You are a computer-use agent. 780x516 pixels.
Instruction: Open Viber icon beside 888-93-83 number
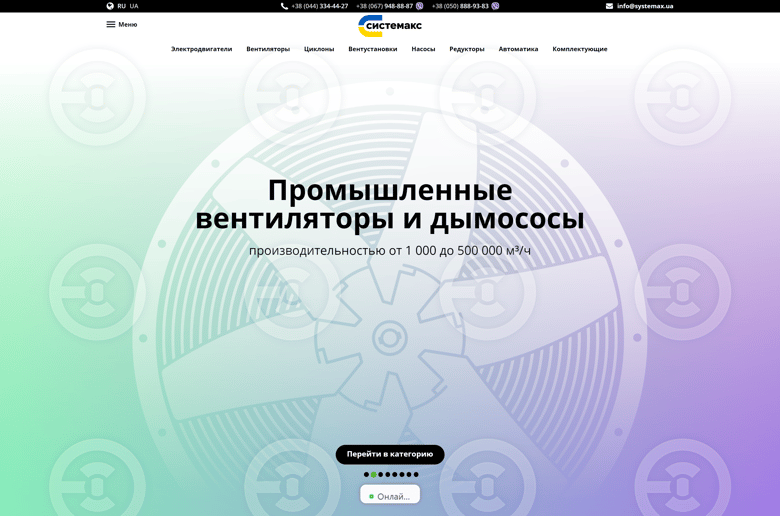(x=495, y=6)
